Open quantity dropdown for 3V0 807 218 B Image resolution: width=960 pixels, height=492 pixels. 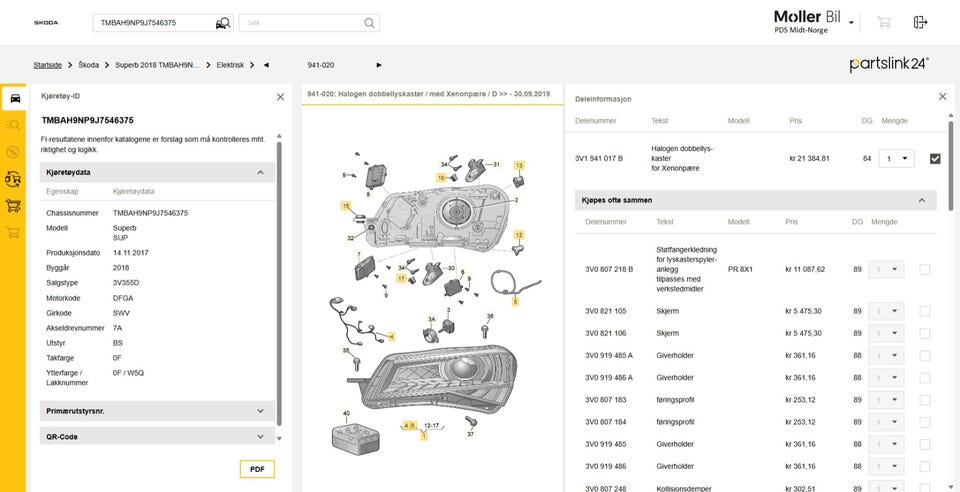(886, 269)
